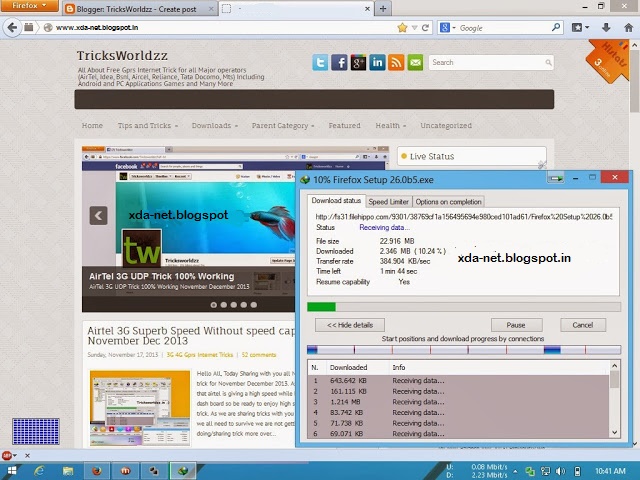Click the download dialog tray-minimize arrow icon
This screenshot has height=480, width=640.
click(556, 178)
